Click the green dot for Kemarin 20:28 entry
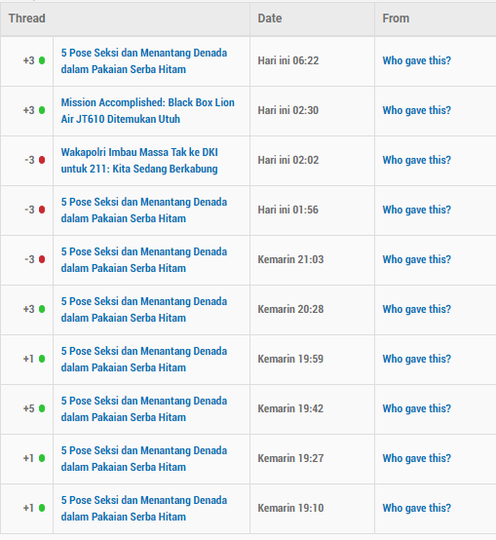The height and width of the screenshot is (540, 496). click(42, 309)
